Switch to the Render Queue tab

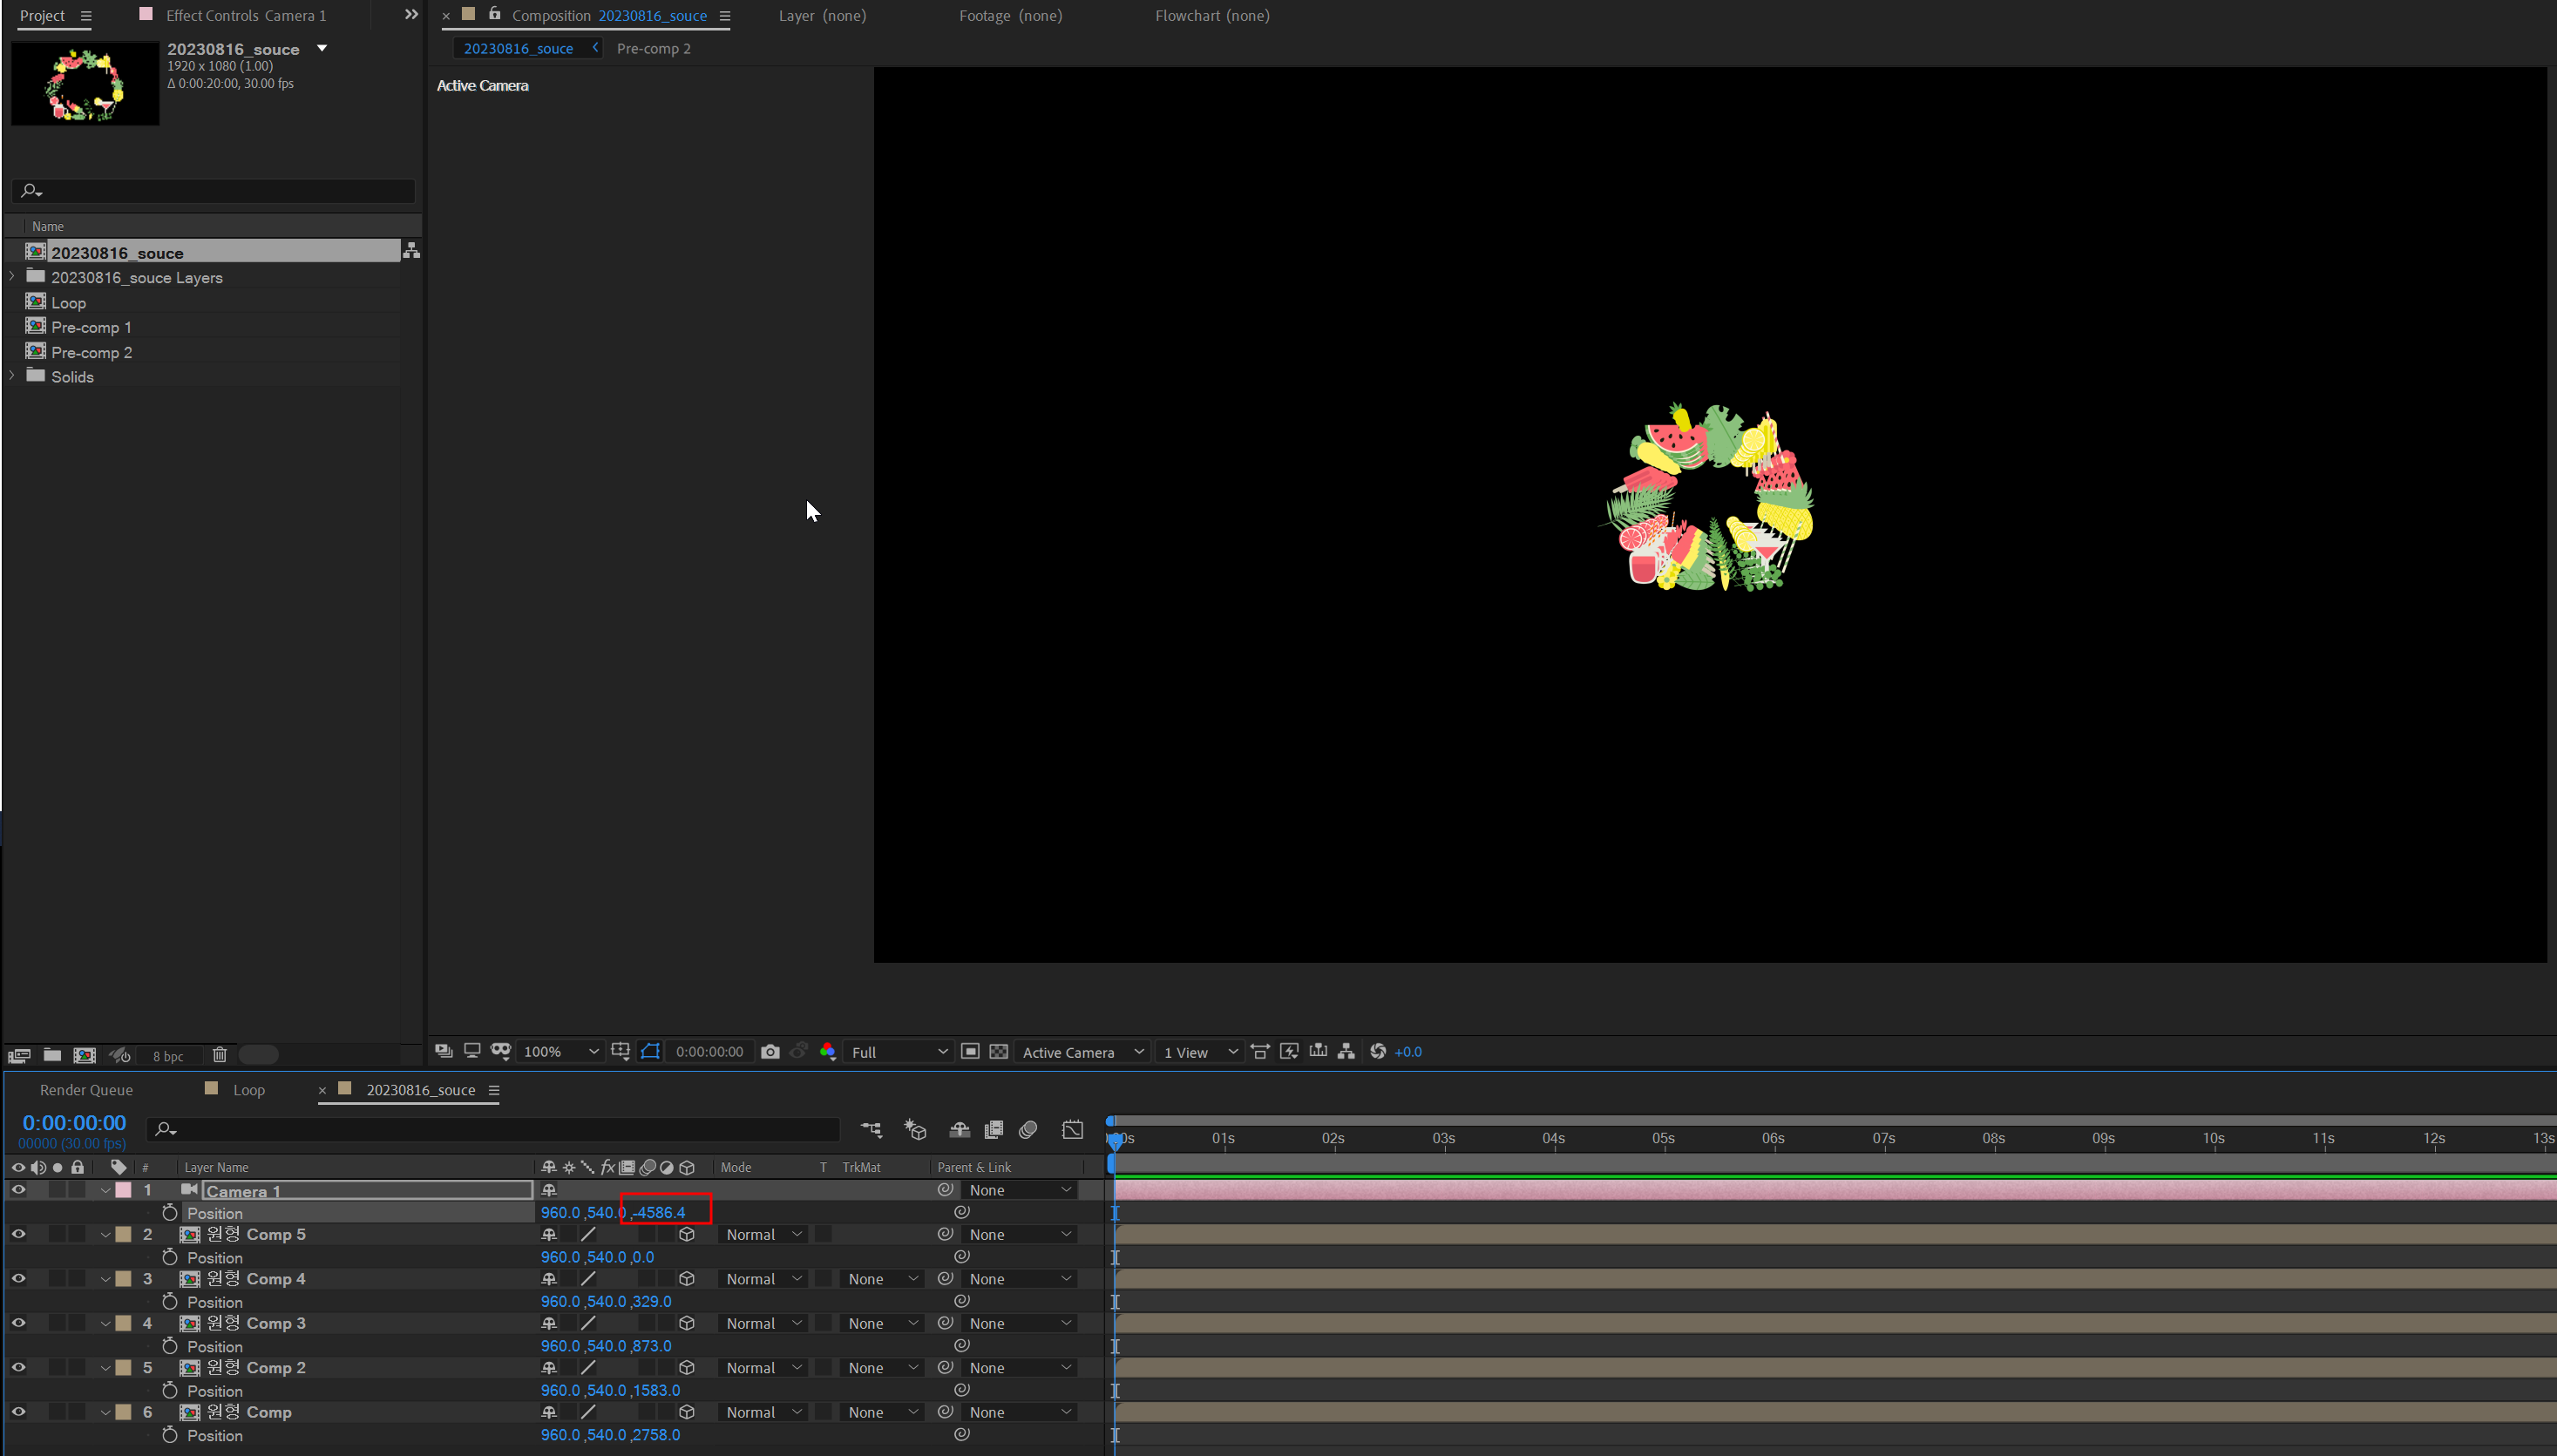(x=86, y=1090)
